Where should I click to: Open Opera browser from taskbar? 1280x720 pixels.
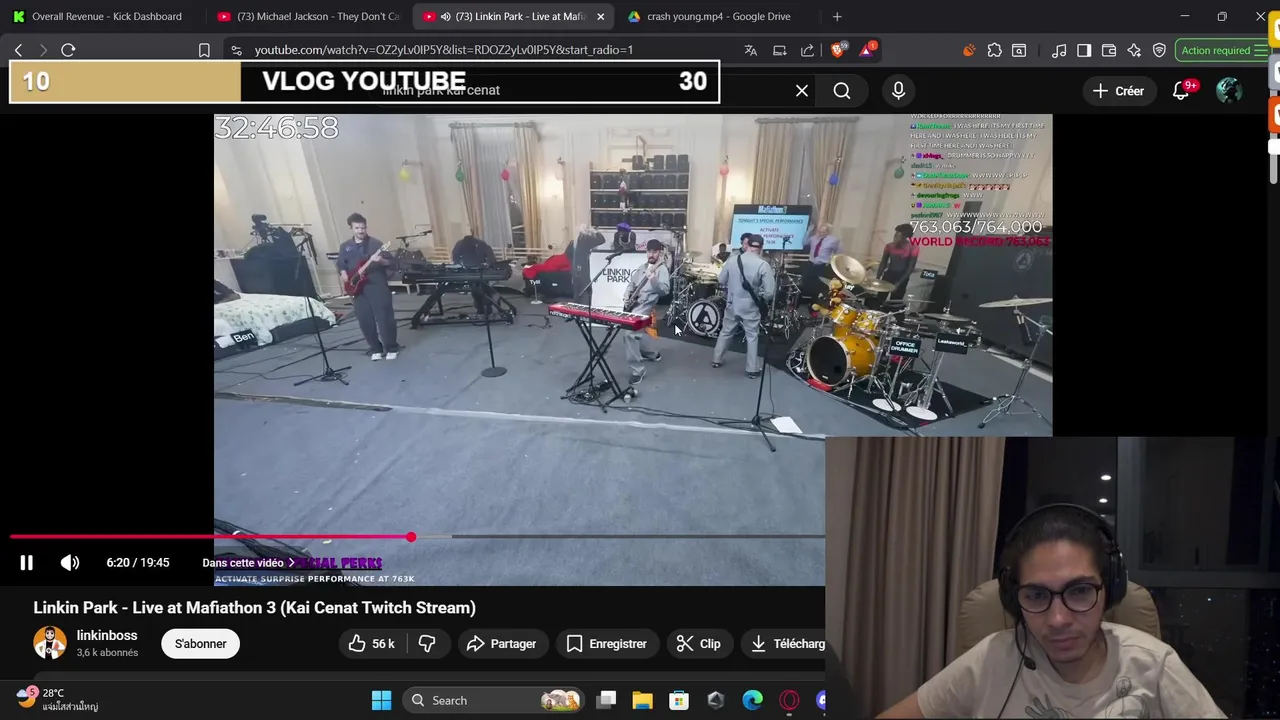(x=789, y=700)
